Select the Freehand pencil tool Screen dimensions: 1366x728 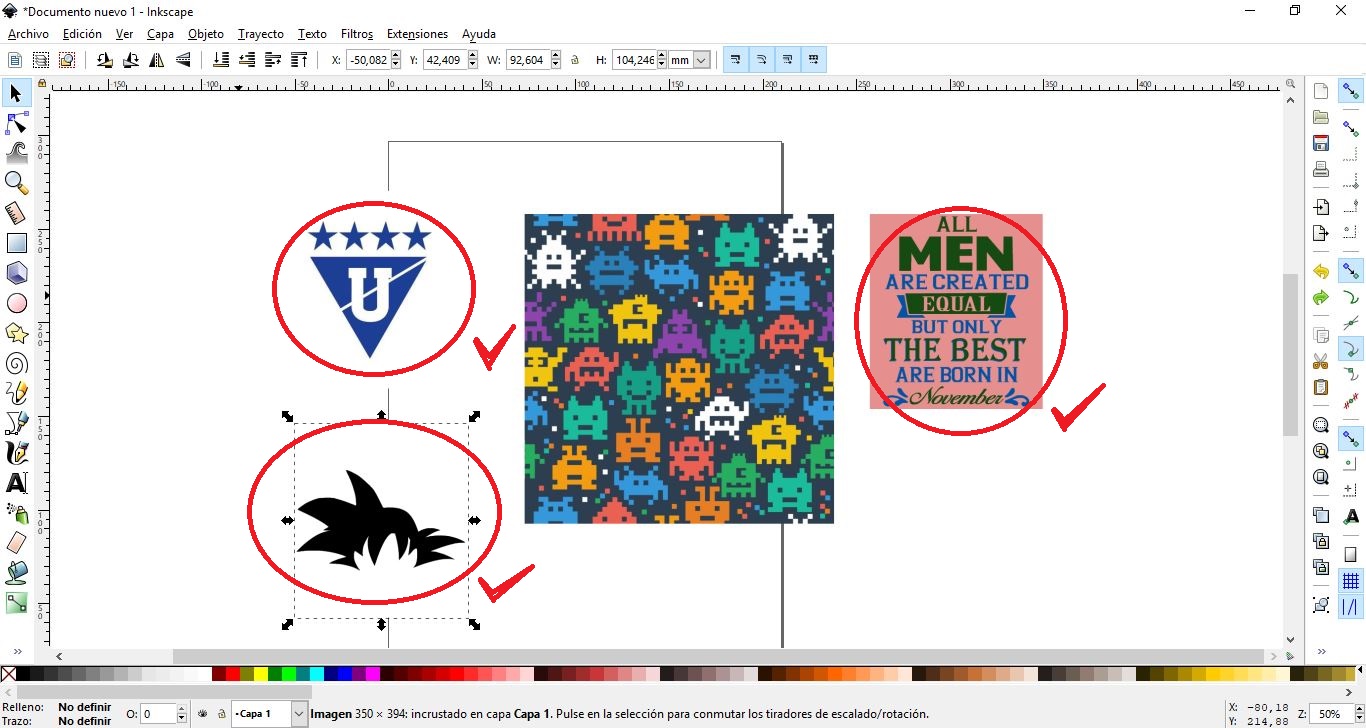coord(16,393)
